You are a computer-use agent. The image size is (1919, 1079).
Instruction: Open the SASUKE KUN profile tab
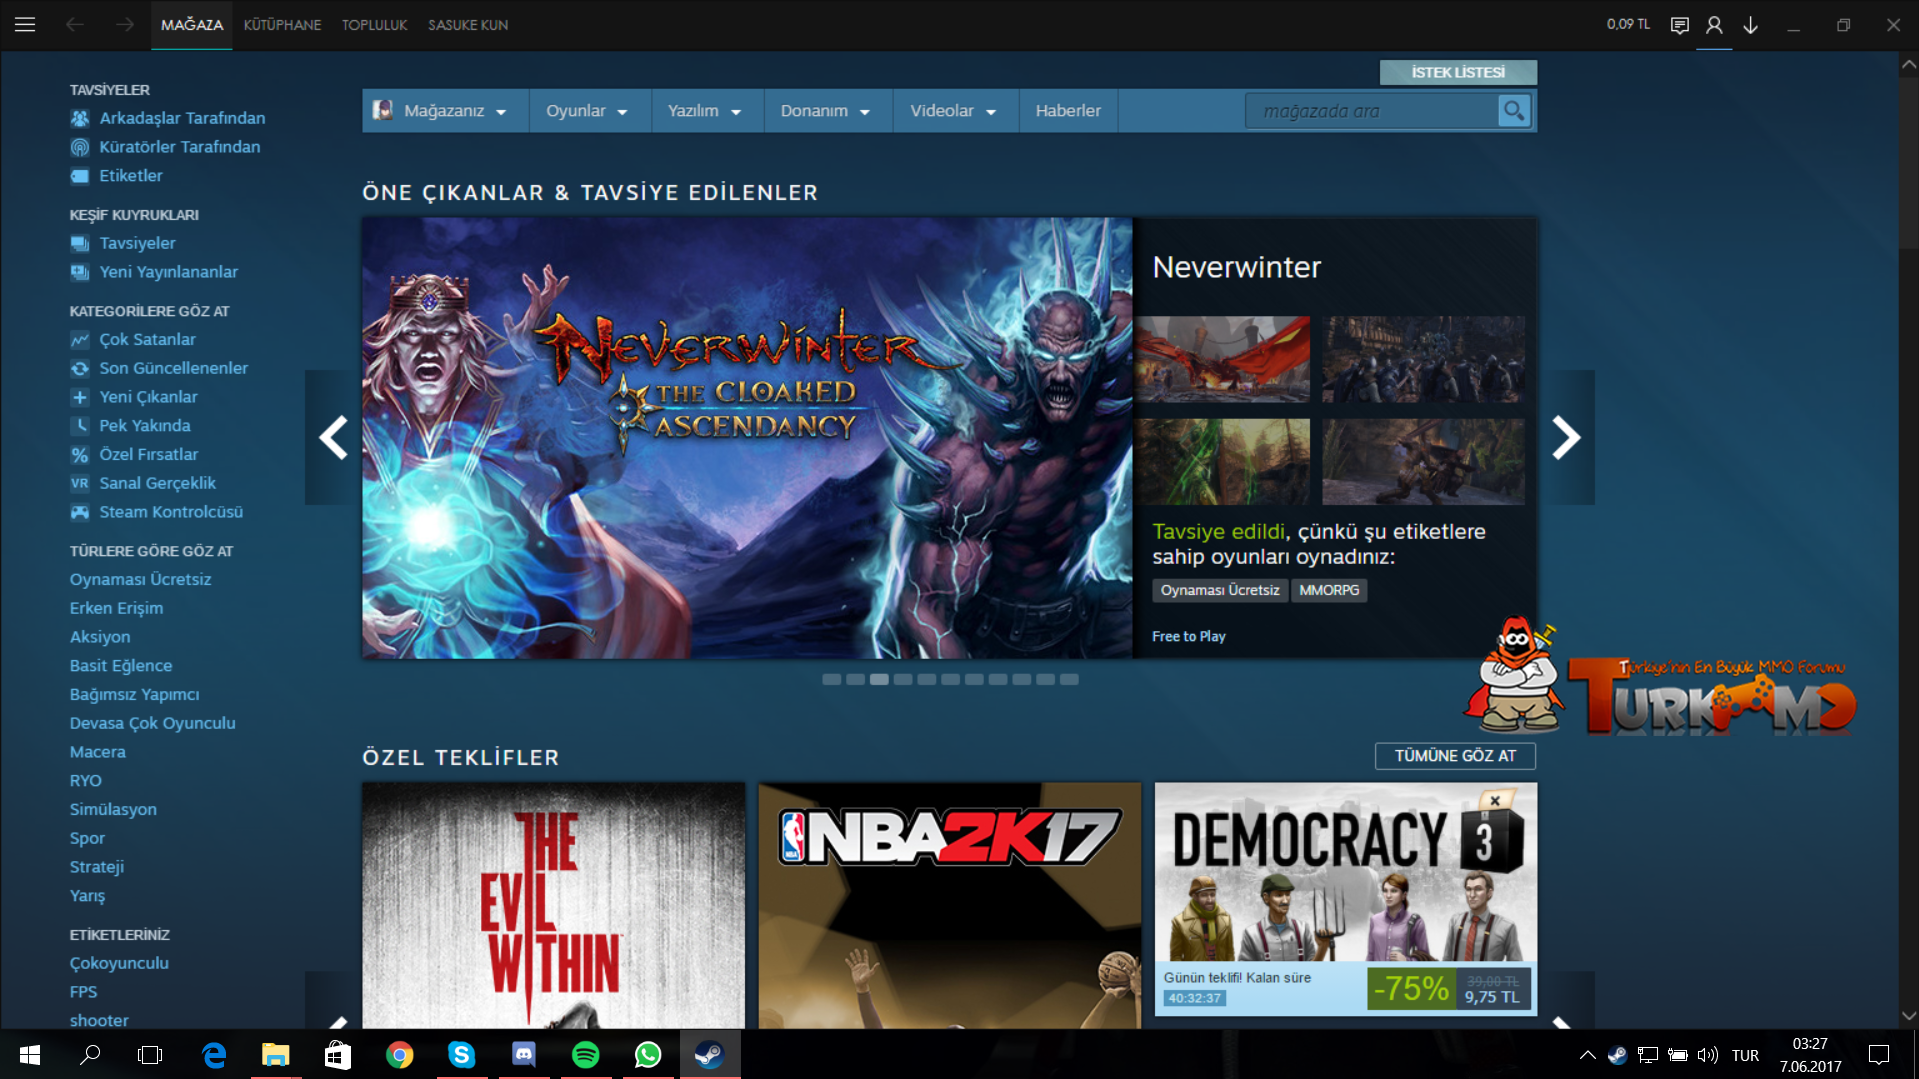click(468, 25)
